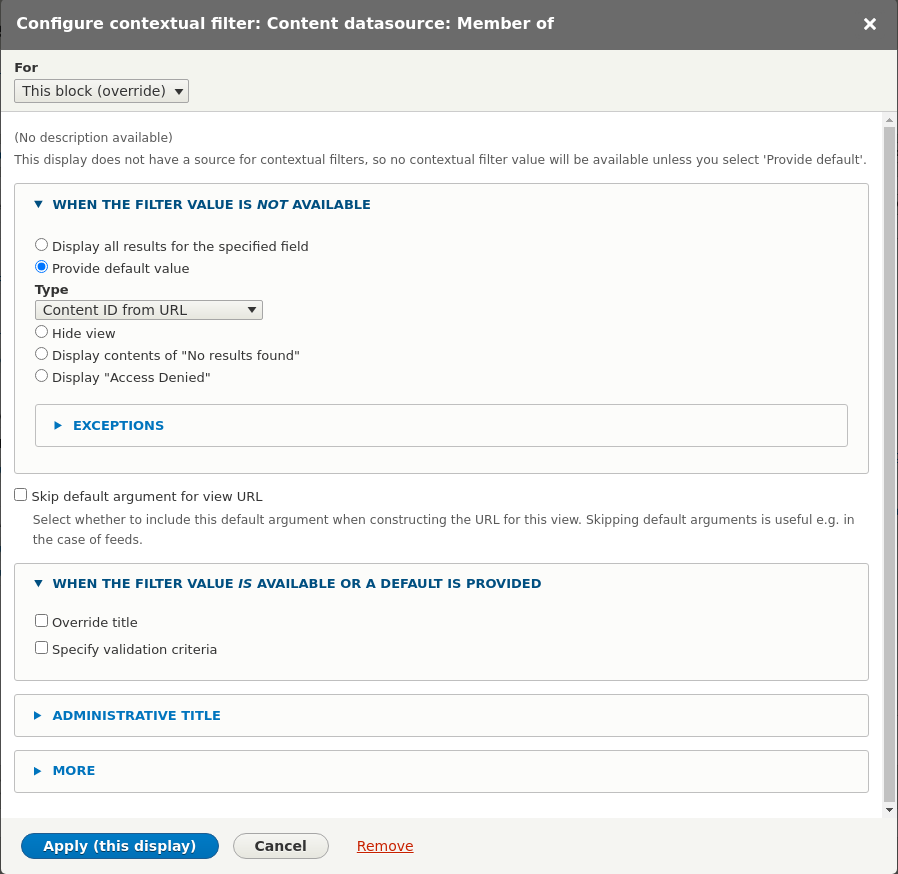Click the Cancel button
The height and width of the screenshot is (874, 898).
point(281,845)
